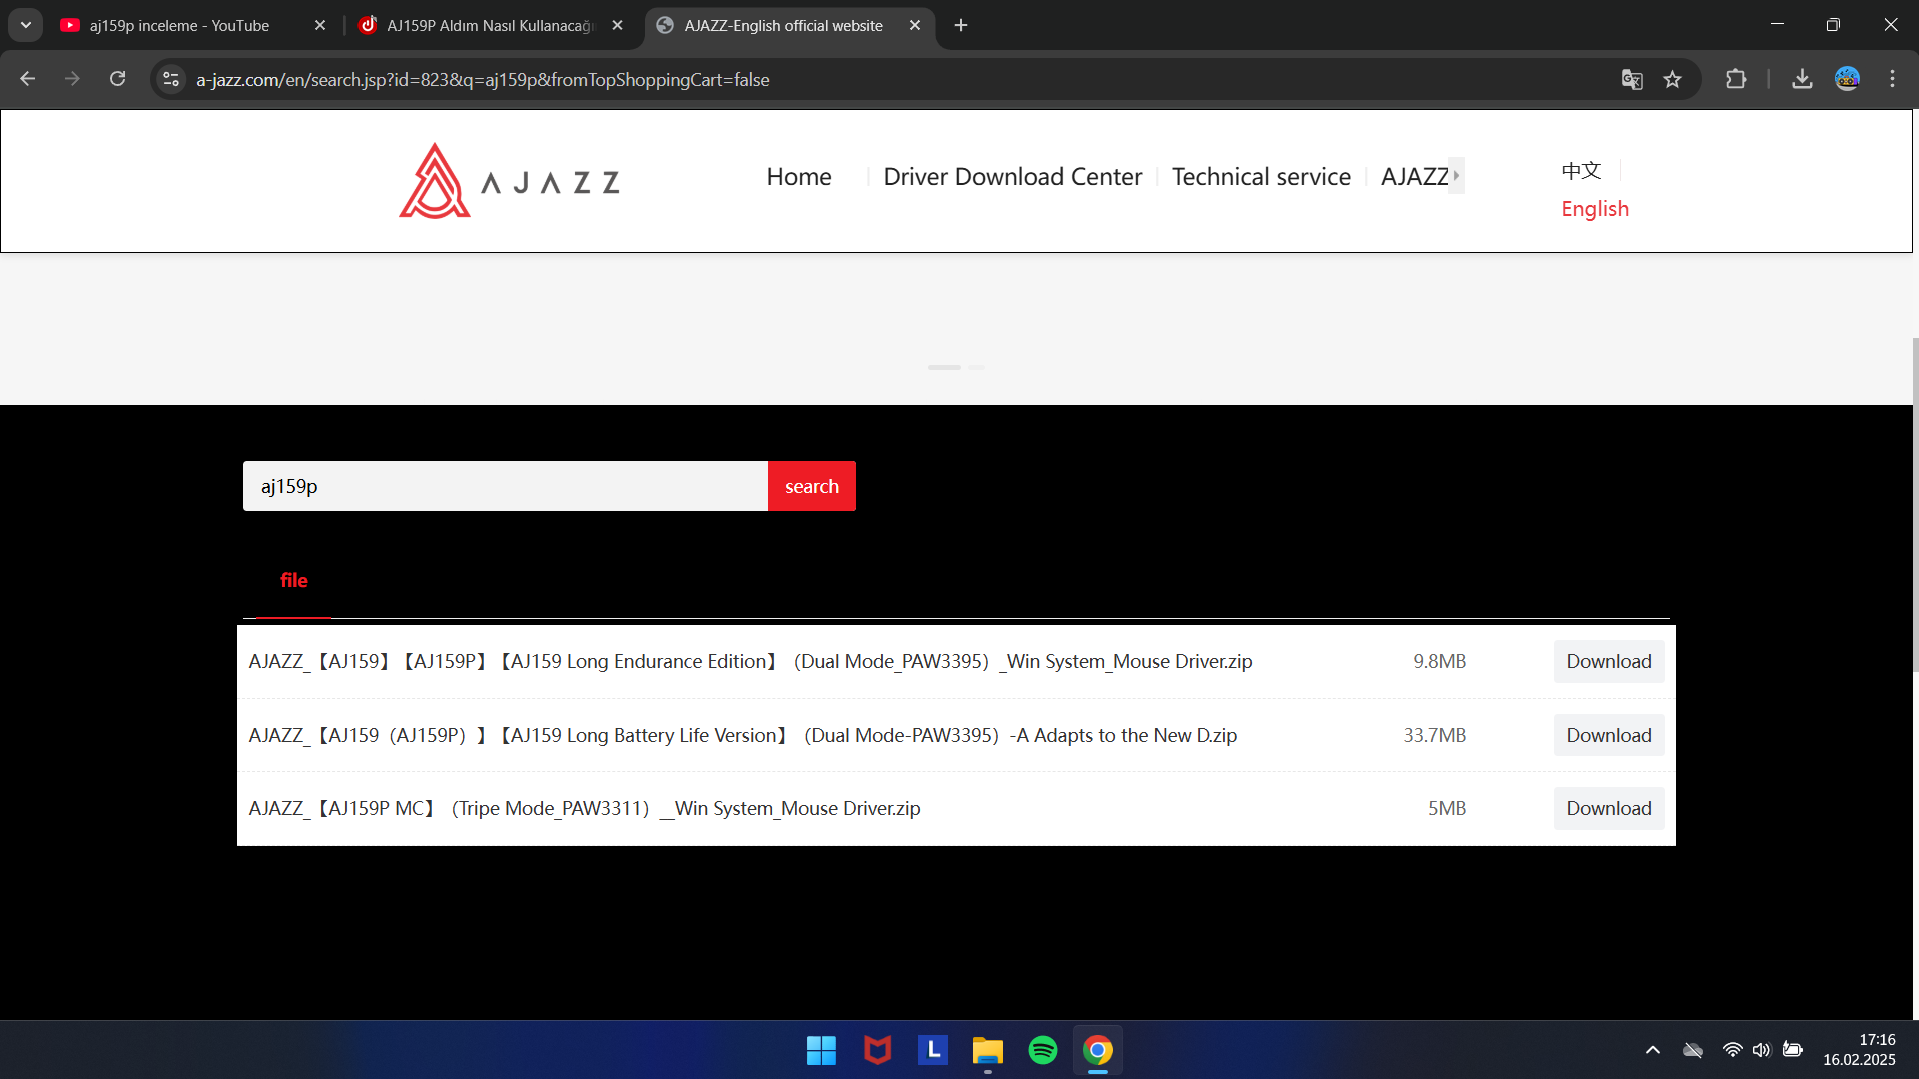The height and width of the screenshot is (1079, 1919).
Task: Open the Windows Start menu
Action: [821, 1050]
